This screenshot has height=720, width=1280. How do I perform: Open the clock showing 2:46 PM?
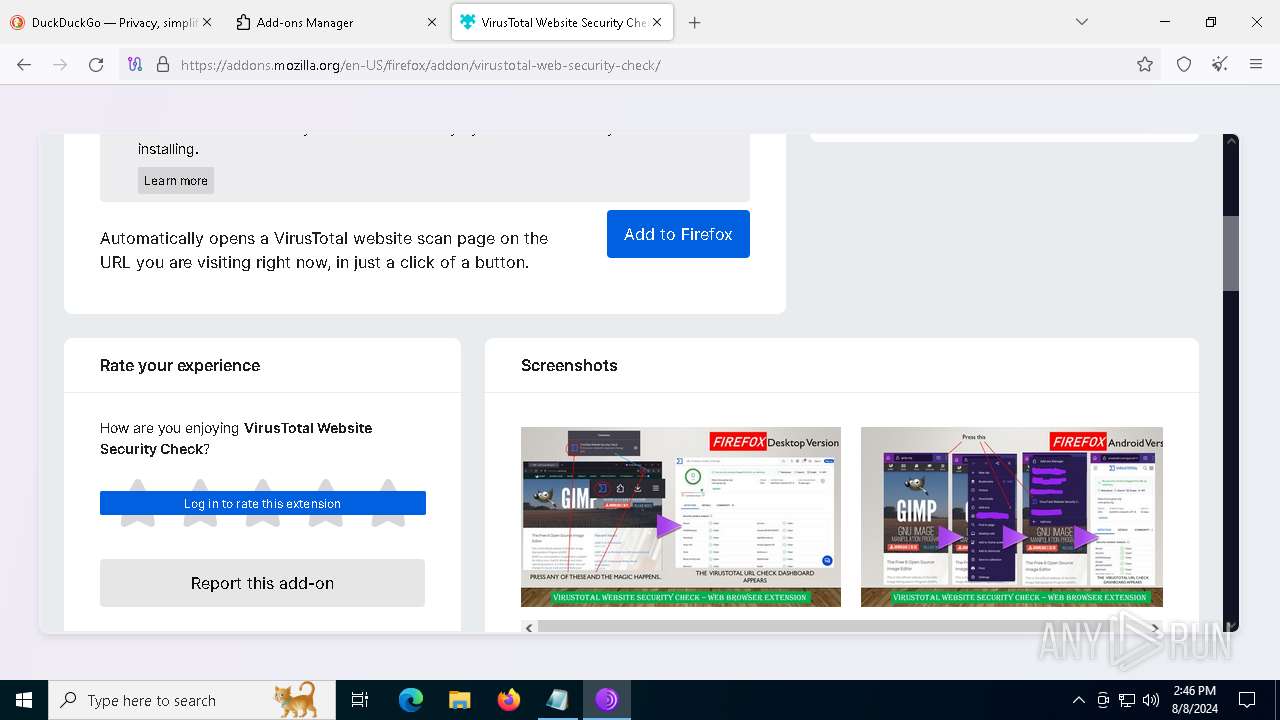[x=1194, y=700]
